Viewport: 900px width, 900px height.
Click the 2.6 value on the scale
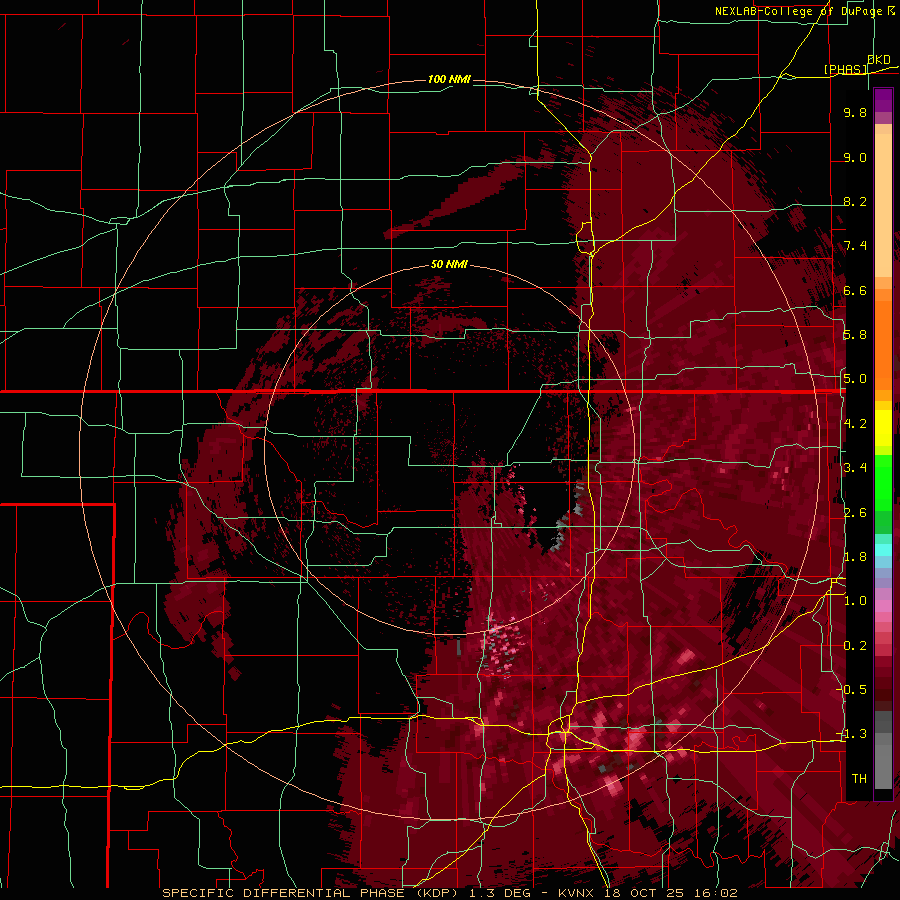(855, 513)
